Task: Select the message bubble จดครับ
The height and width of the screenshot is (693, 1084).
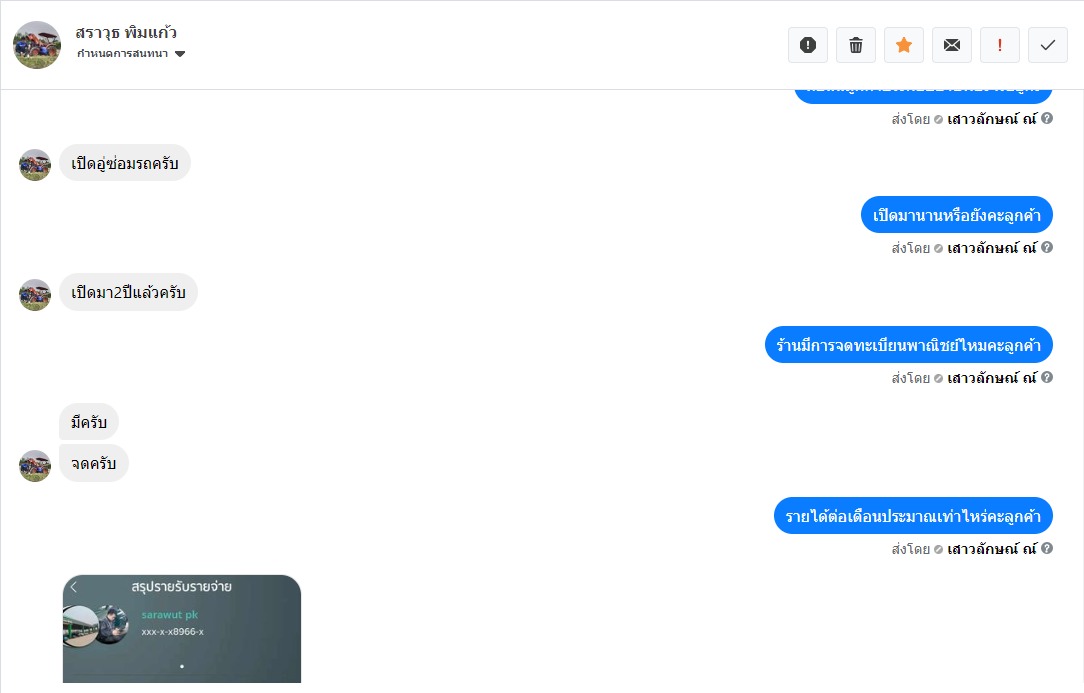Action: 94,463
